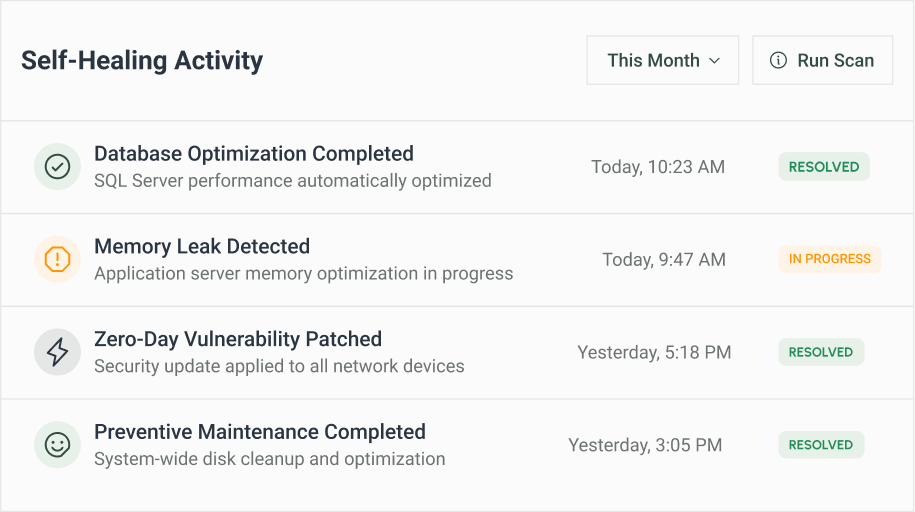Click RESOLVED badge for Database Optimization
The height and width of the screenshot is (512, 915).
824,167
